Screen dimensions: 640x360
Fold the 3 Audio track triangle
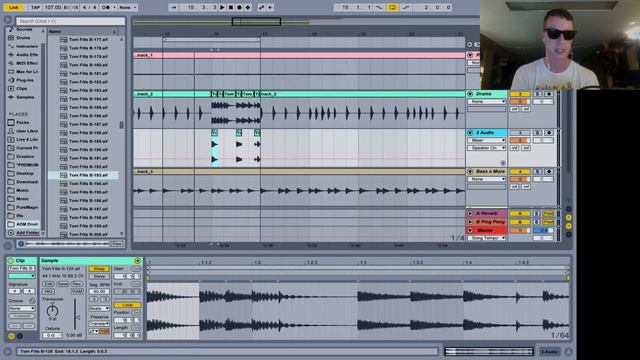click(470, 133)
